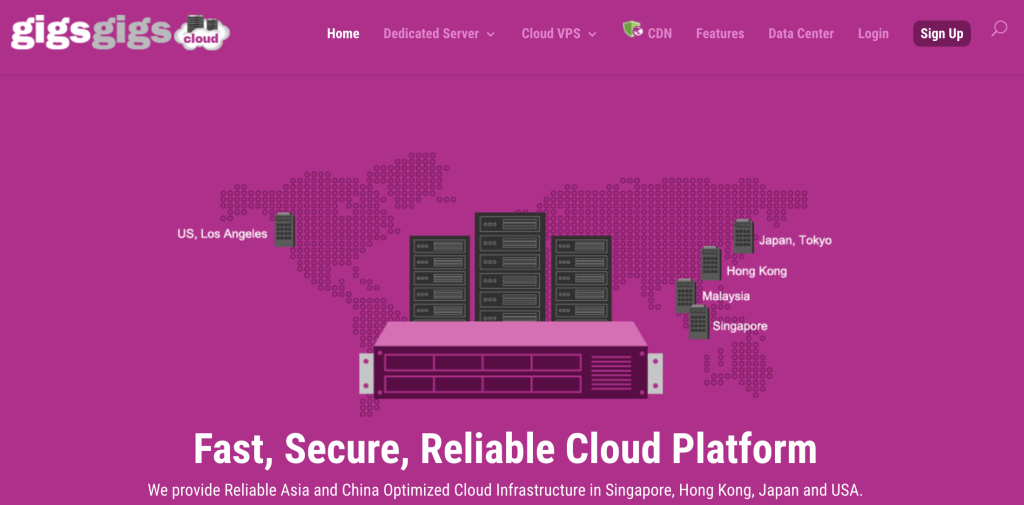Click the gigsgigs cloud logo

coord(120,32)
